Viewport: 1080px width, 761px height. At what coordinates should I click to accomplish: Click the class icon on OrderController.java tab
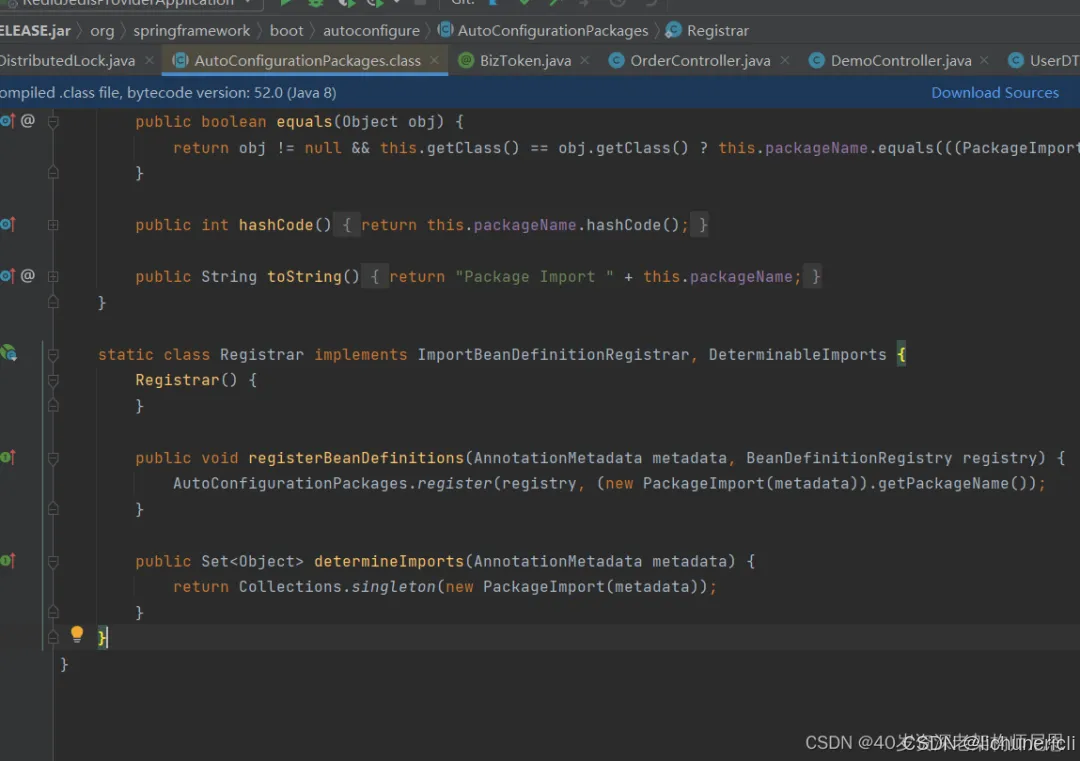click(616, 61)
